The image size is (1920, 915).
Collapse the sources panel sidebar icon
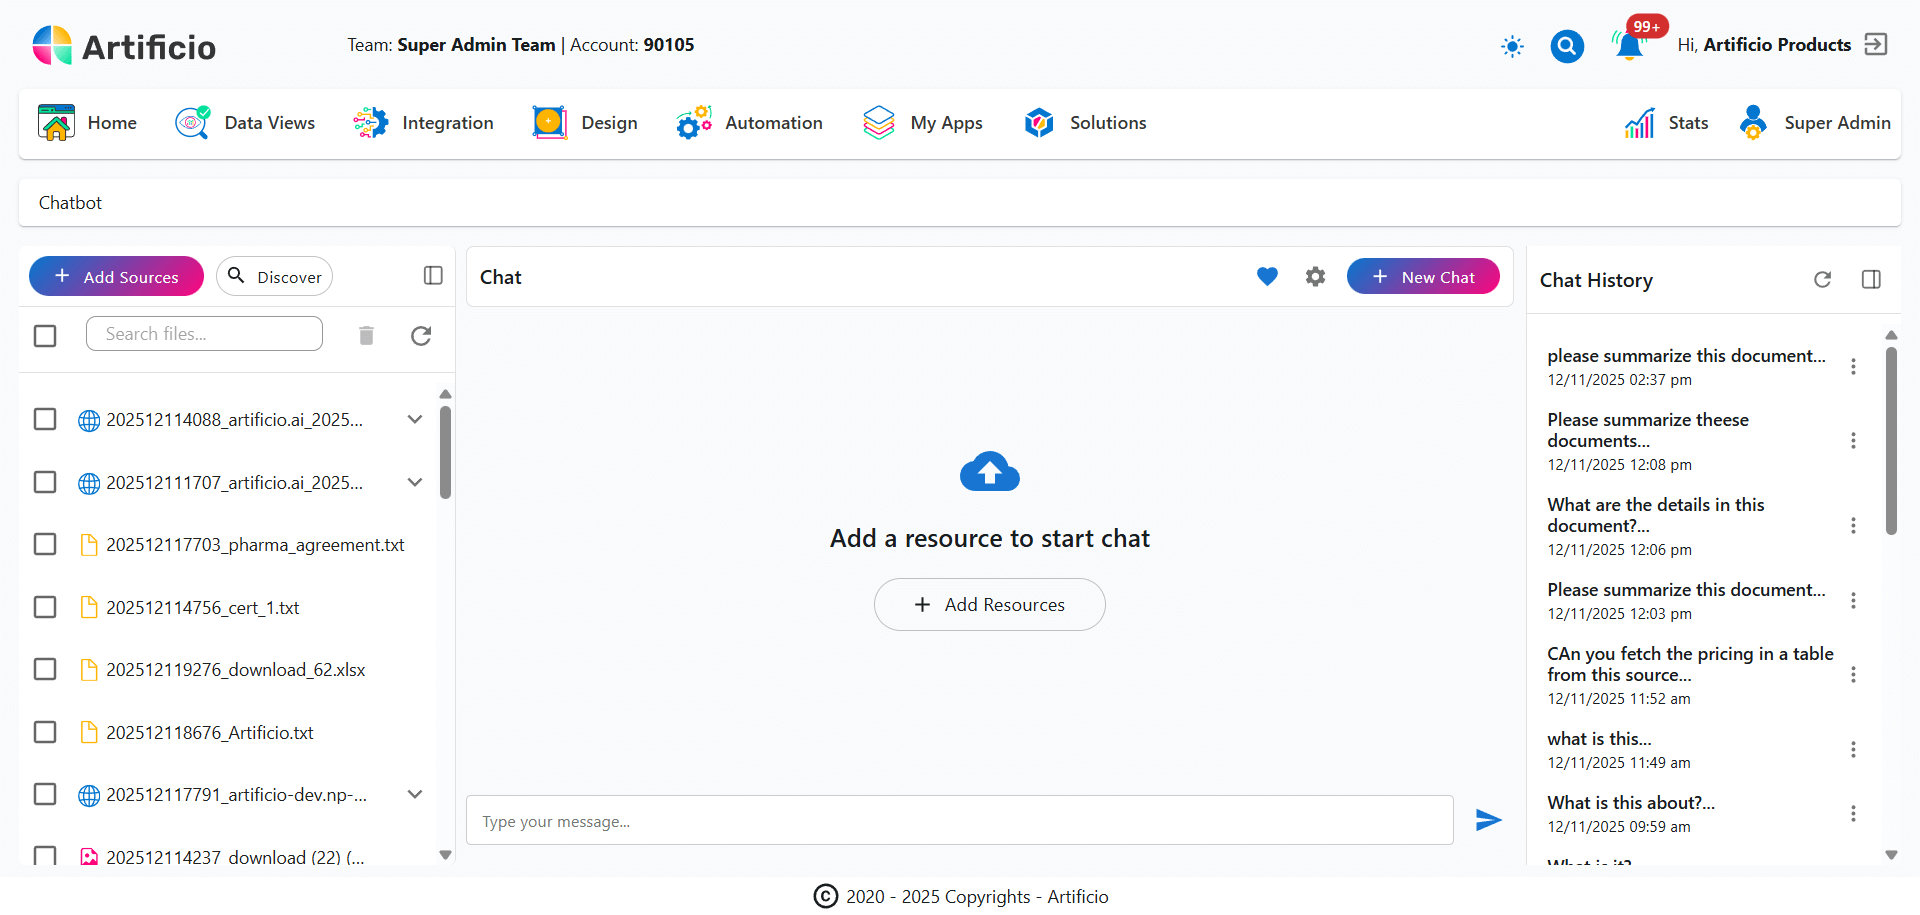[433, 276]
